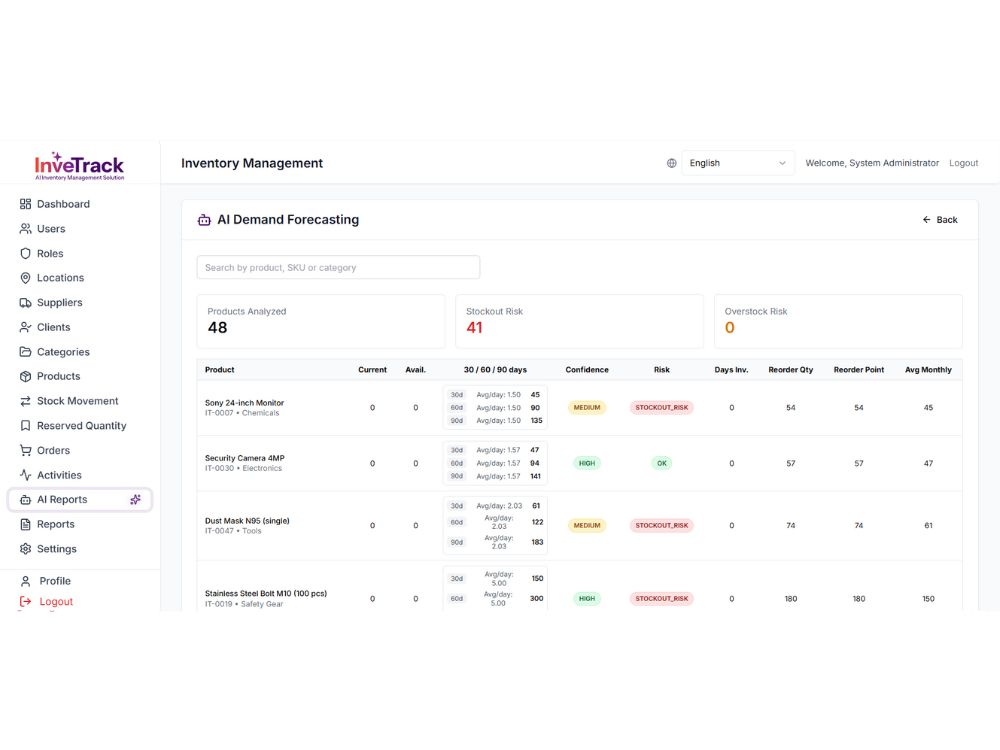Viewport: 1000px width, 750px height.
Task: Click the InveTrack logo
Action: (x=79, y=166)
